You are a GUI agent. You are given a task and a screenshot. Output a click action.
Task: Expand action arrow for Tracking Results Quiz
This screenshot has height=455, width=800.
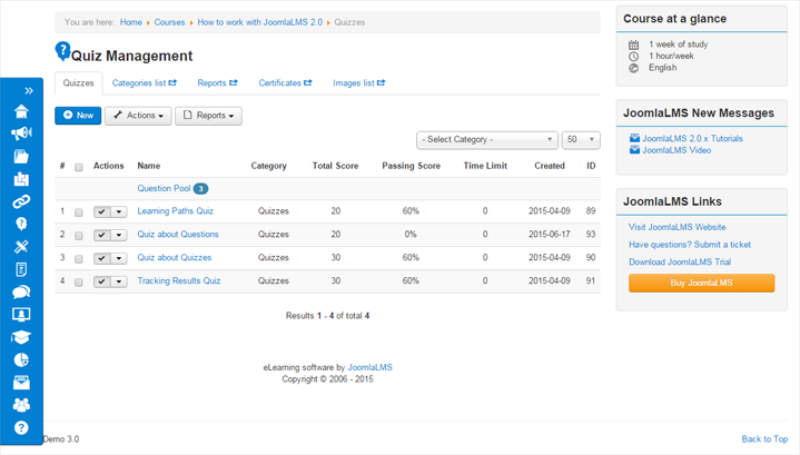point(119,282)
